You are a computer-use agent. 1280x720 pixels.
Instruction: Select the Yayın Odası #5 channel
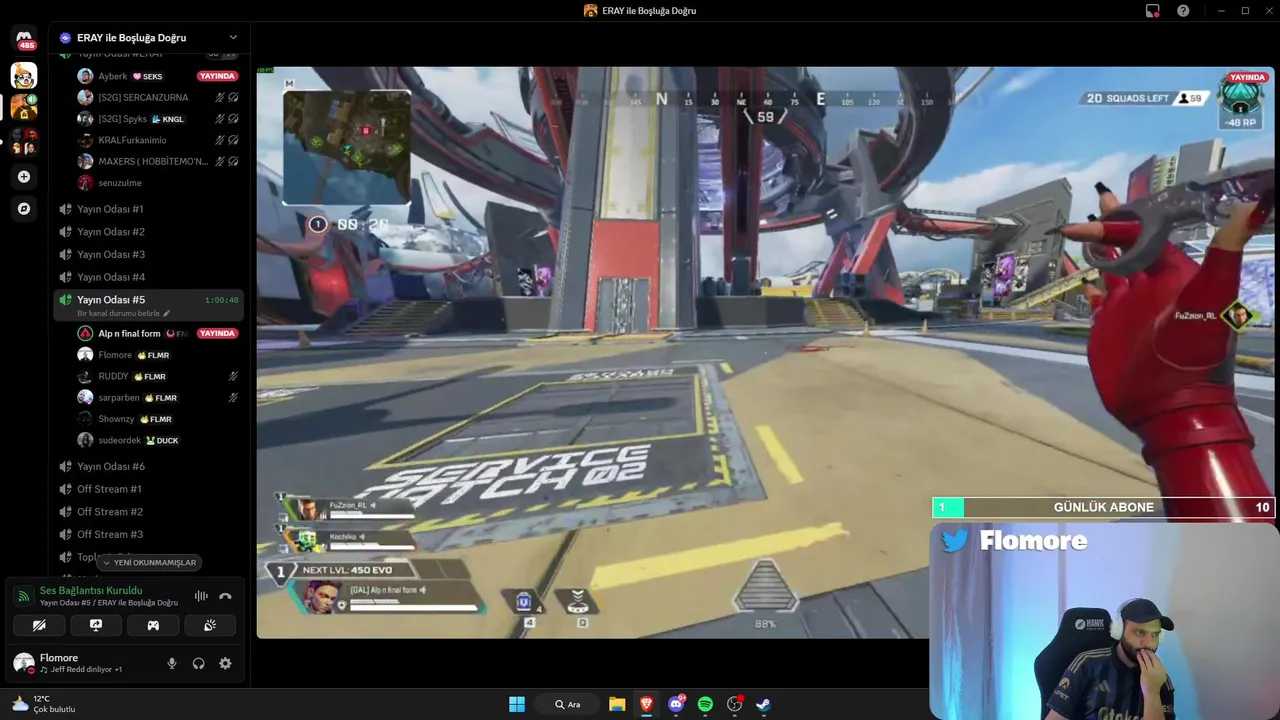(150, 305)
